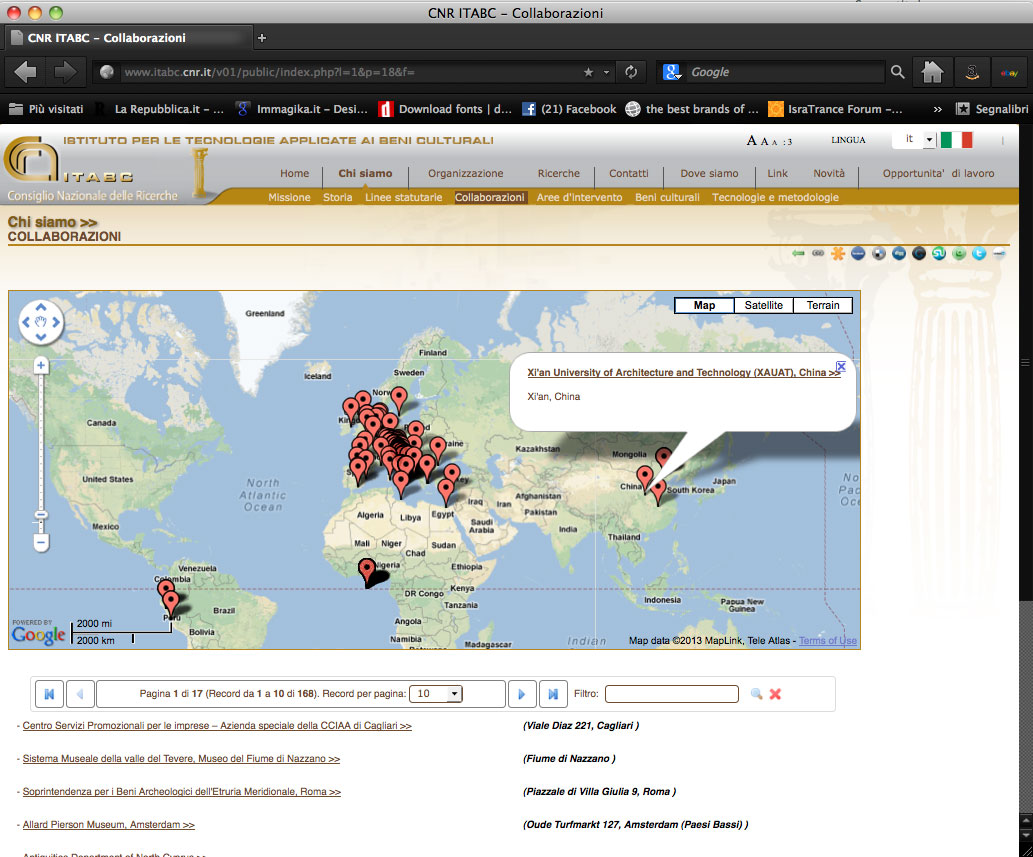Screen dimensions: 1033x857
Task: Reload the page with the refresh icon
Action: pyautogui.click(x=631, y=72)
